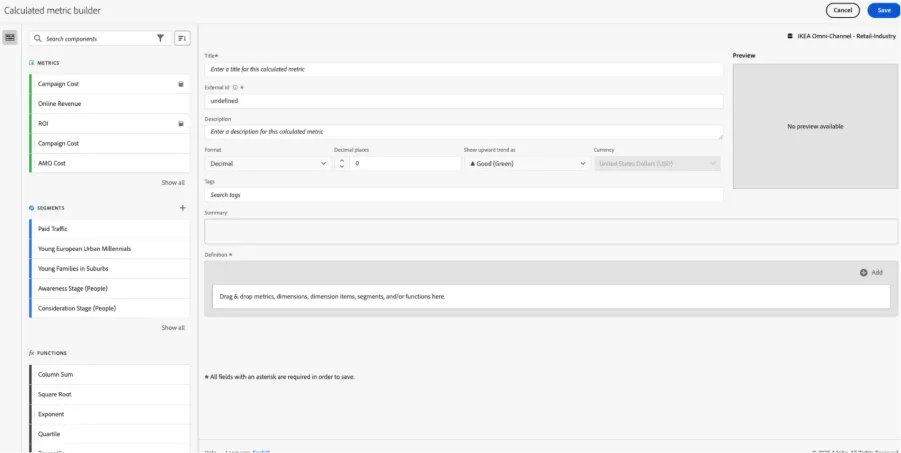The width and height of the screenshot is (901, 453).
Task: Select the Quartile function
Action: coord(109,434)
